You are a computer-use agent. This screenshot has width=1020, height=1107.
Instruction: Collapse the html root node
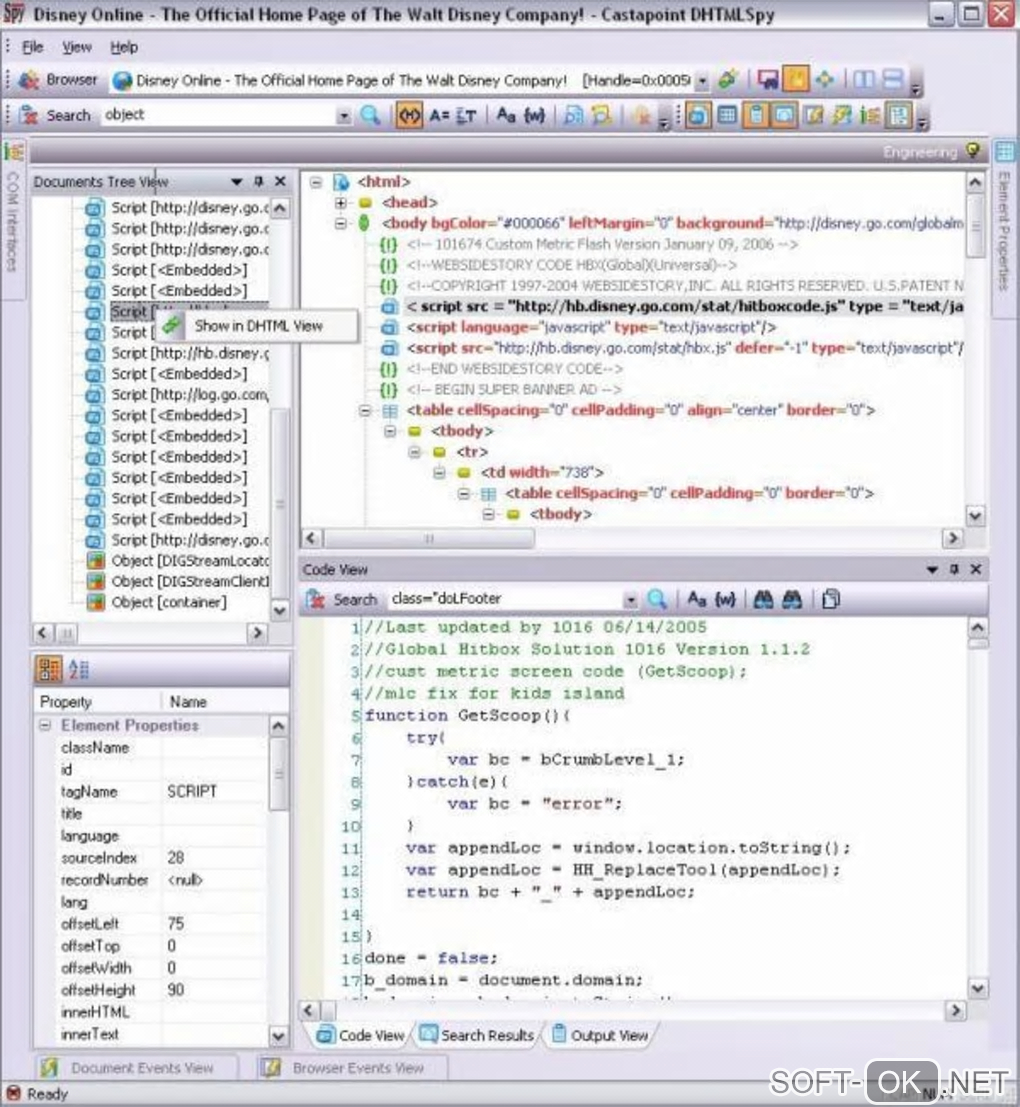coord(316,182)
